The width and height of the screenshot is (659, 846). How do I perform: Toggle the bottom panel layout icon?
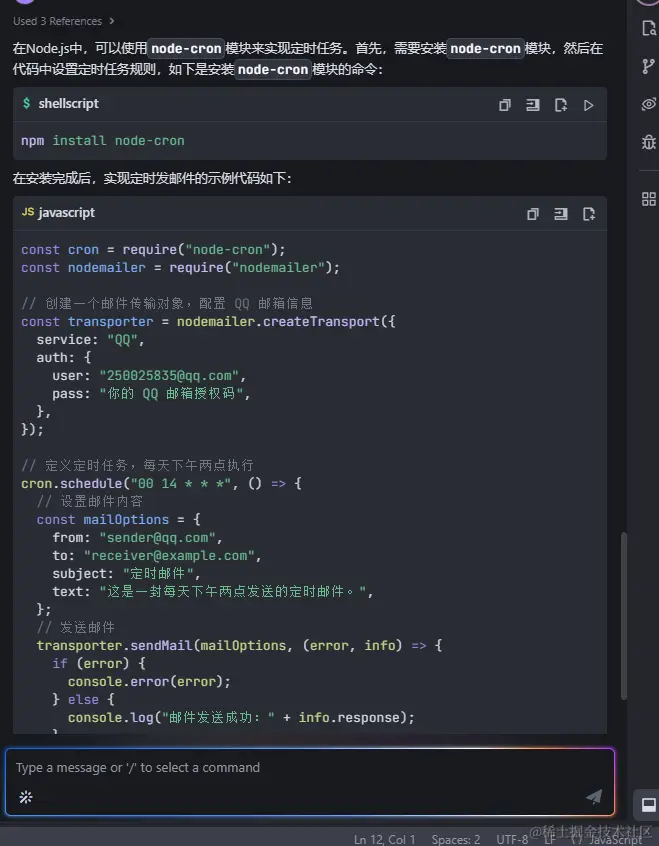(x=648, y=805)
